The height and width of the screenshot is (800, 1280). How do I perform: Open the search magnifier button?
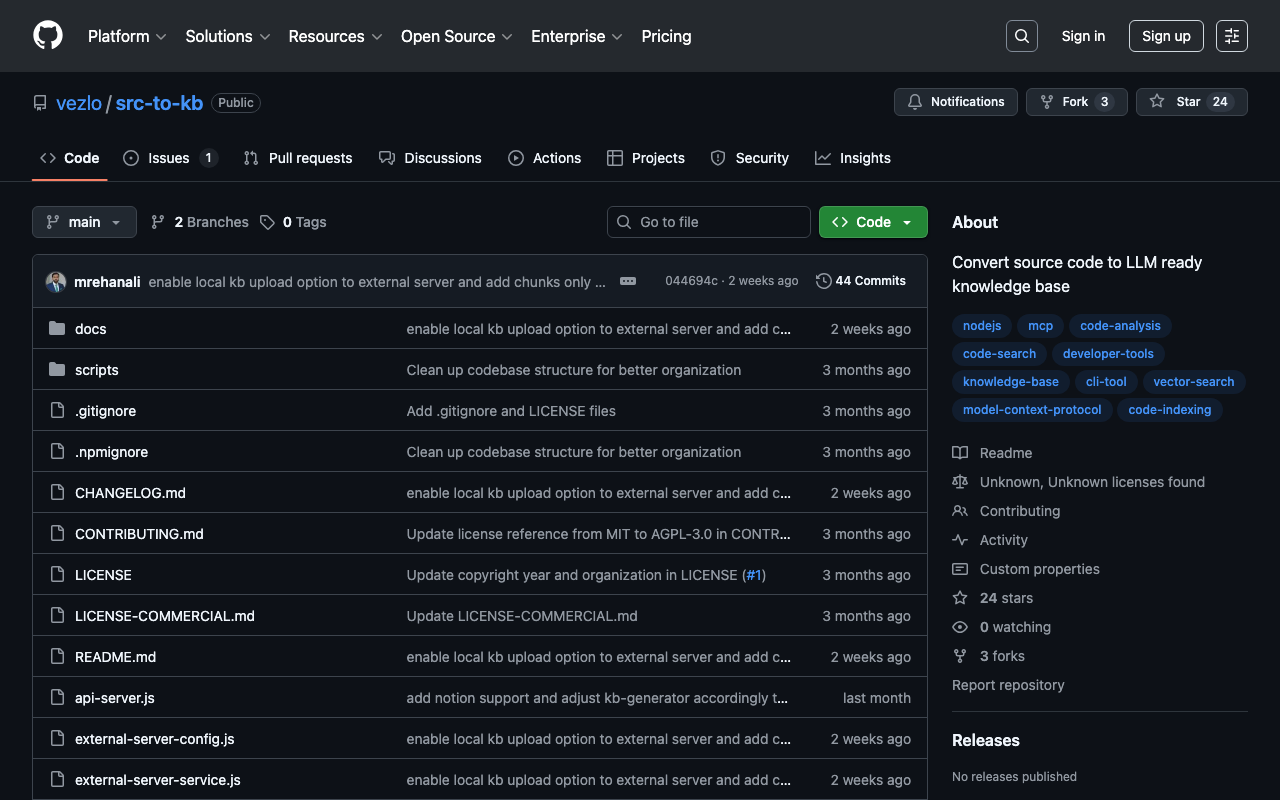click(x=1021, y=36)
